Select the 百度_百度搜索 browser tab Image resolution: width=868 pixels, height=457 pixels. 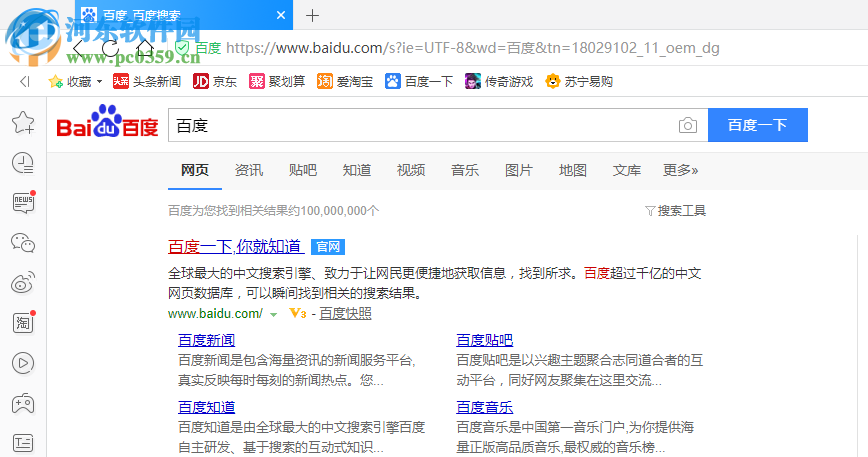tap(184, 15)
